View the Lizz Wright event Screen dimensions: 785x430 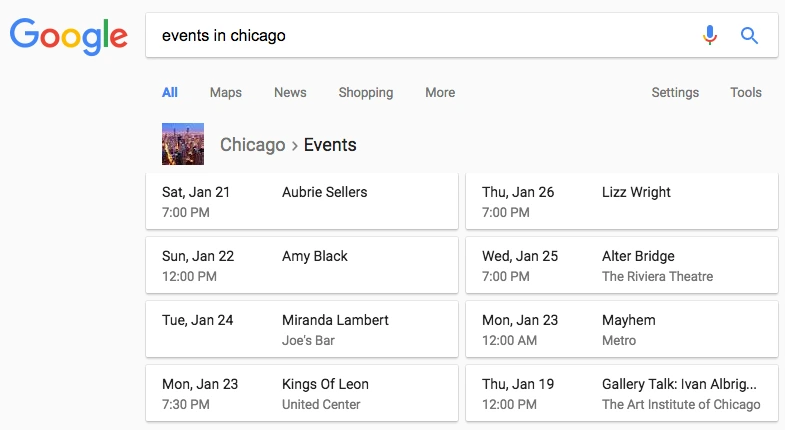(x=622, y=202)
